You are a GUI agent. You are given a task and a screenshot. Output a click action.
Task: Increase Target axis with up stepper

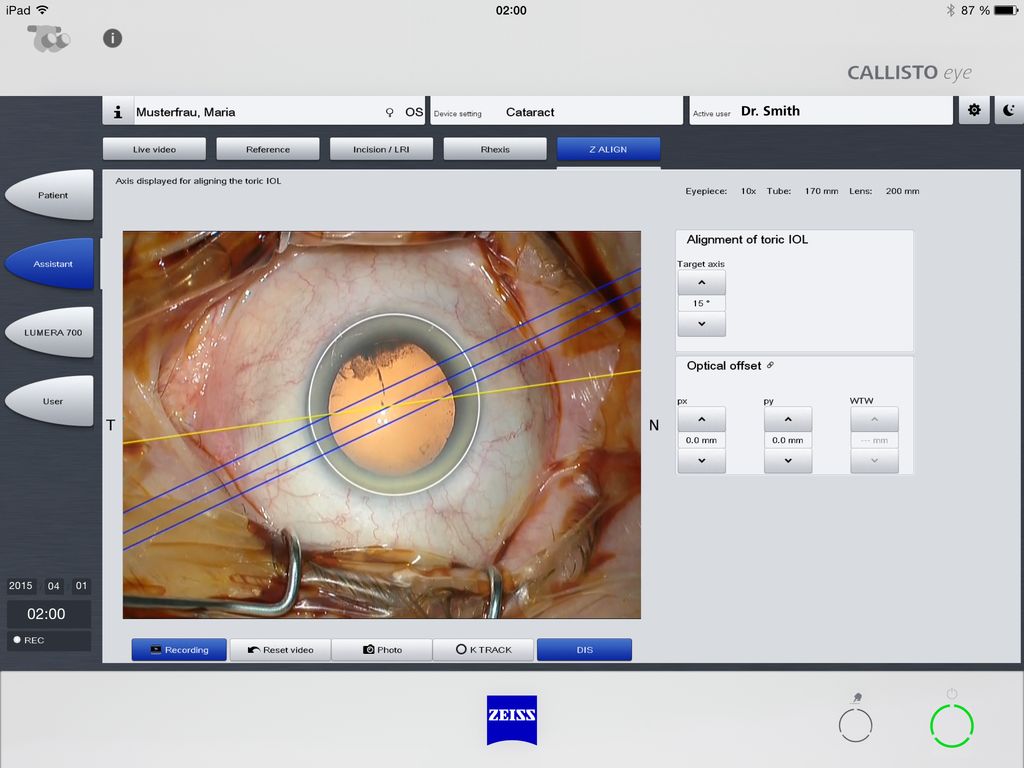(701, 282)
